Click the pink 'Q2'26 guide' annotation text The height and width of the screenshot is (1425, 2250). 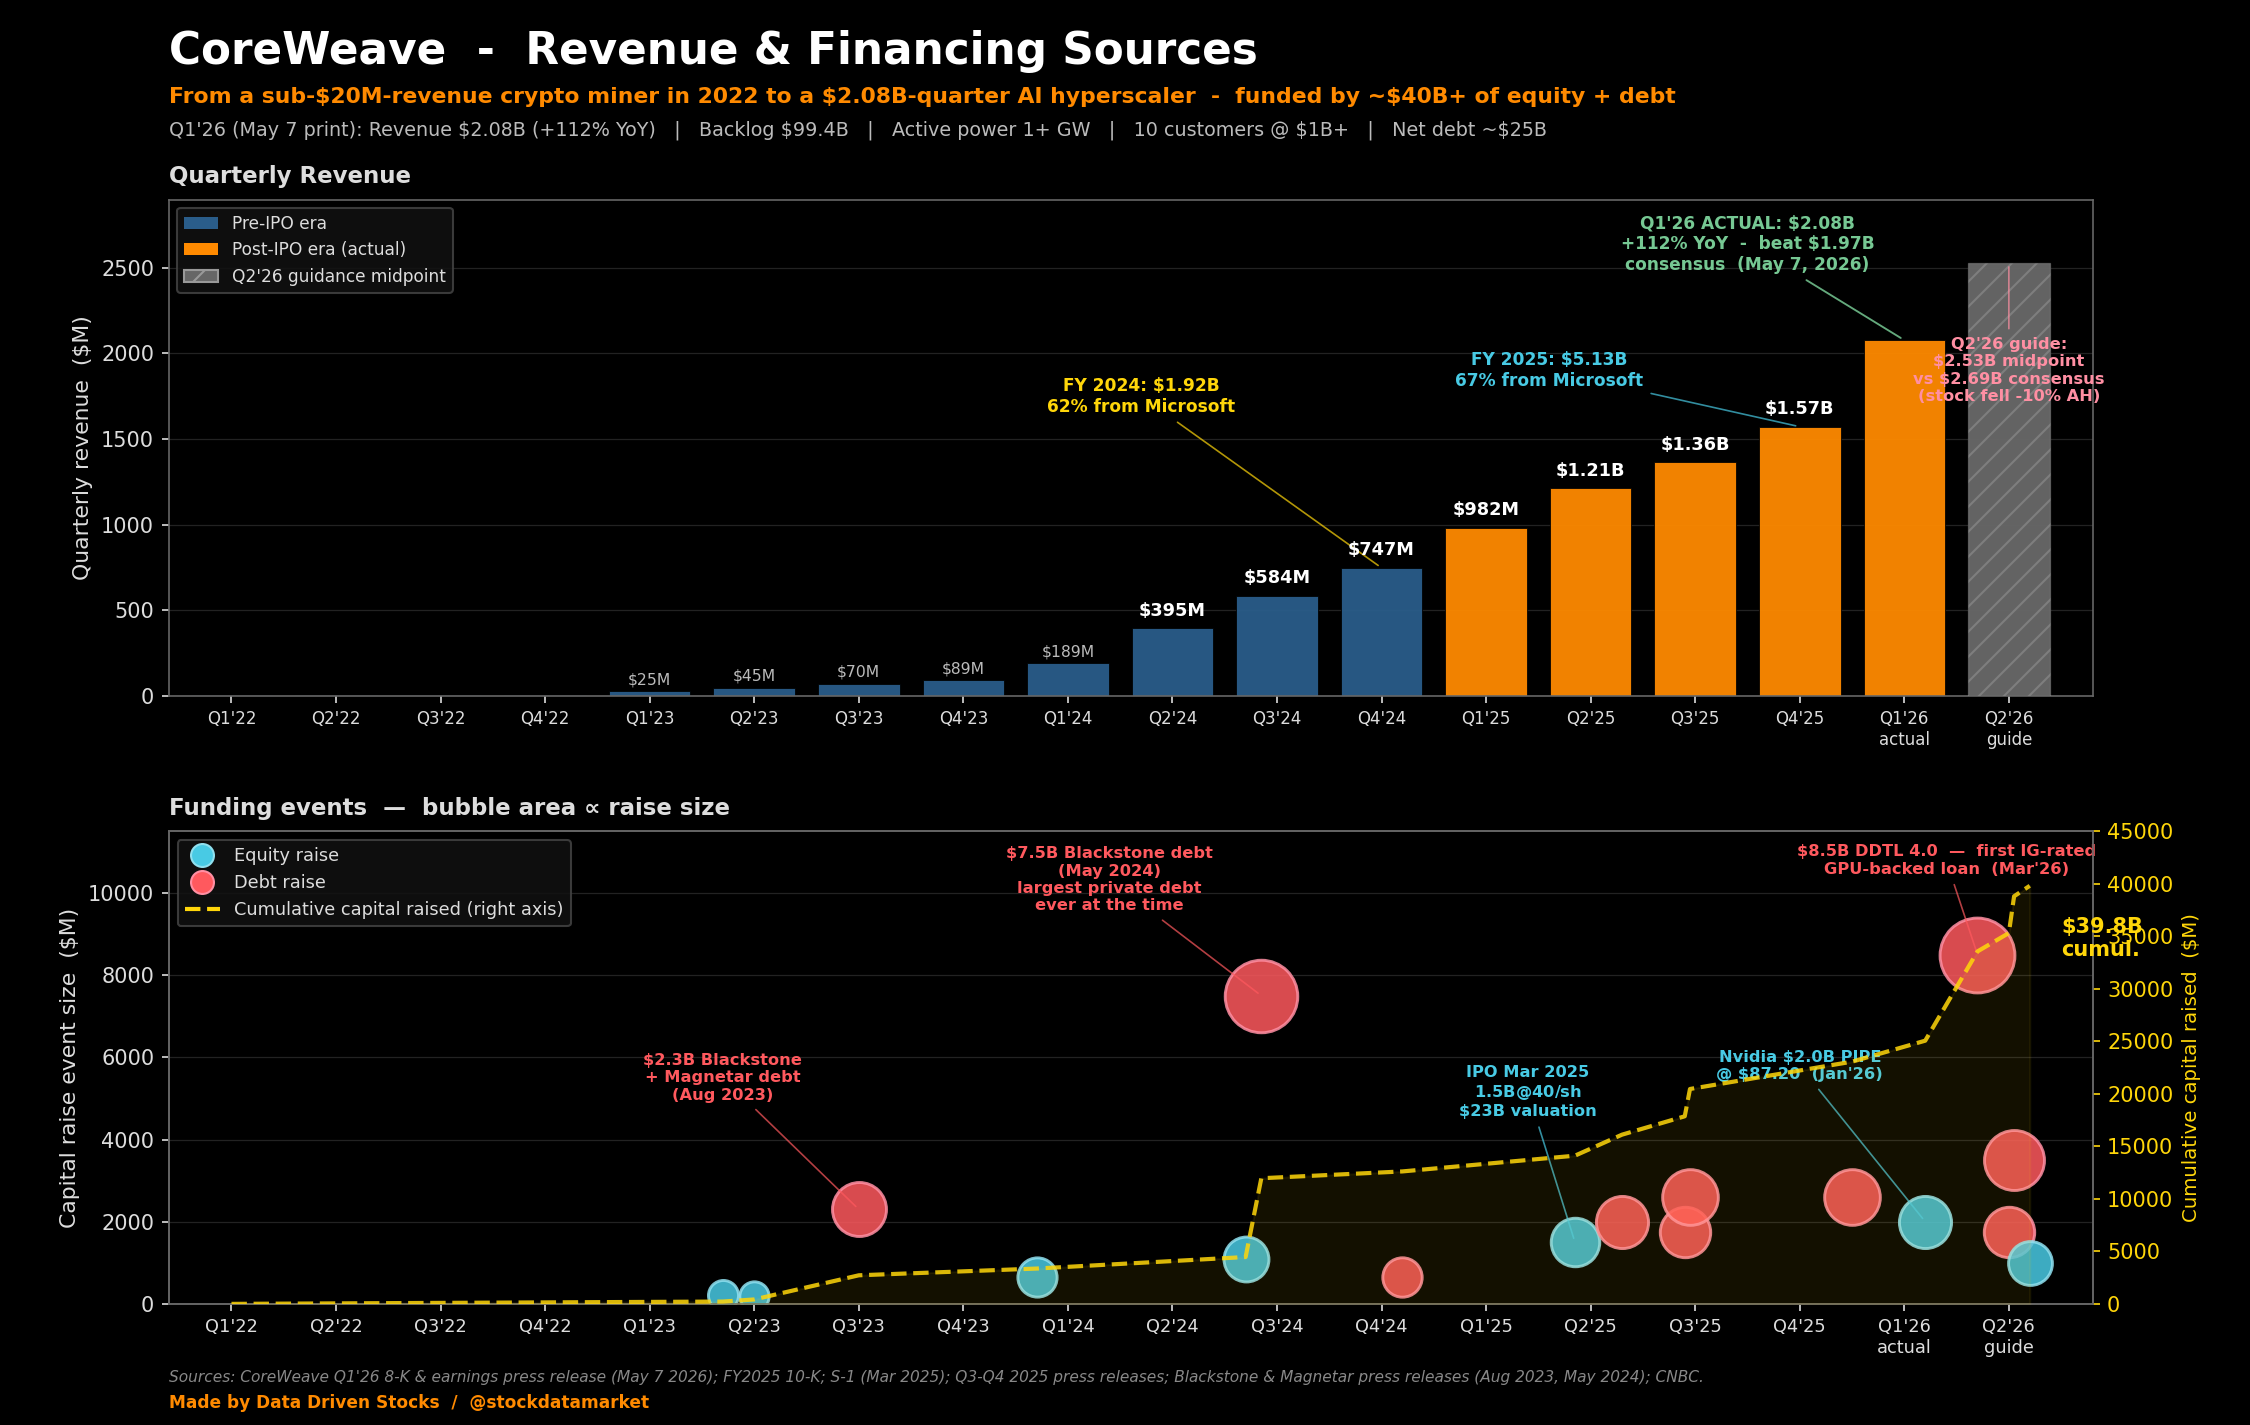click(2009, 370)
